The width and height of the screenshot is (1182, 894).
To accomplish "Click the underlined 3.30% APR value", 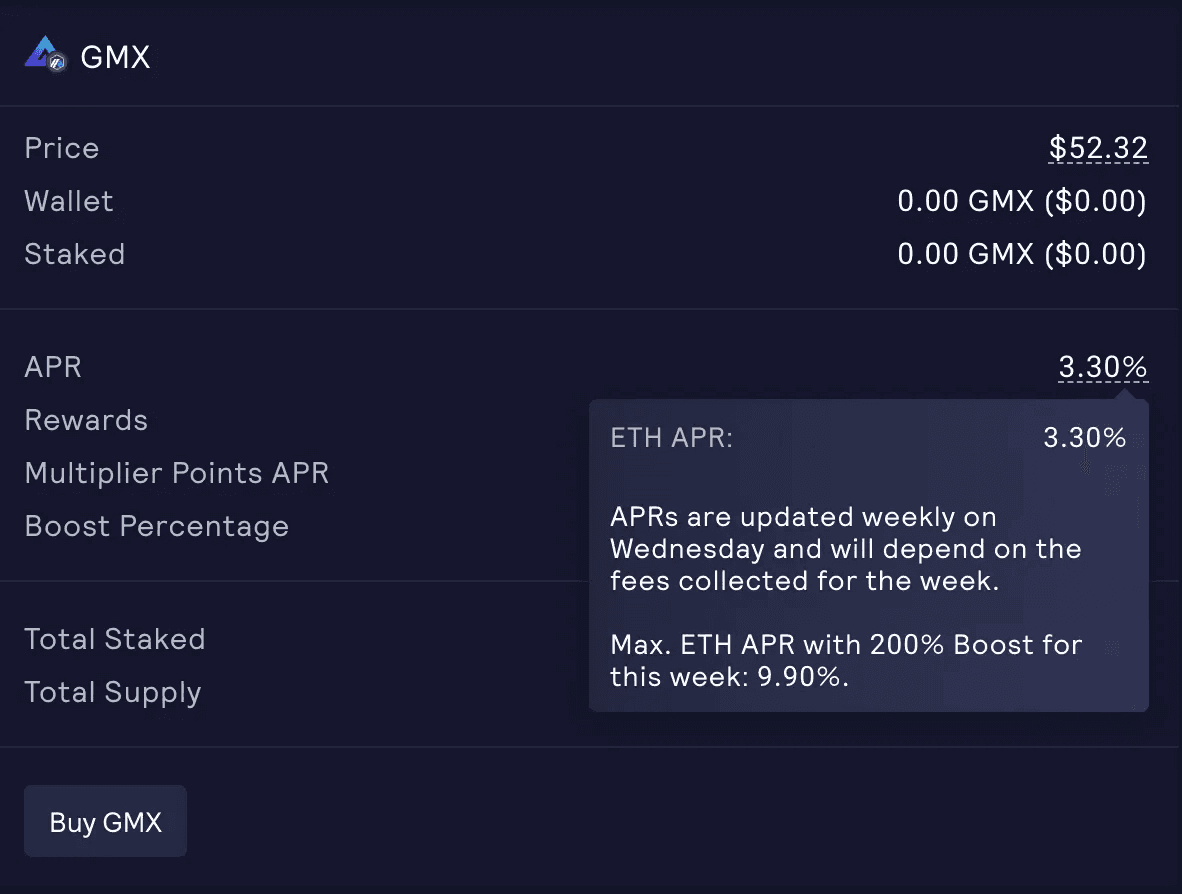I will 1103,368.
